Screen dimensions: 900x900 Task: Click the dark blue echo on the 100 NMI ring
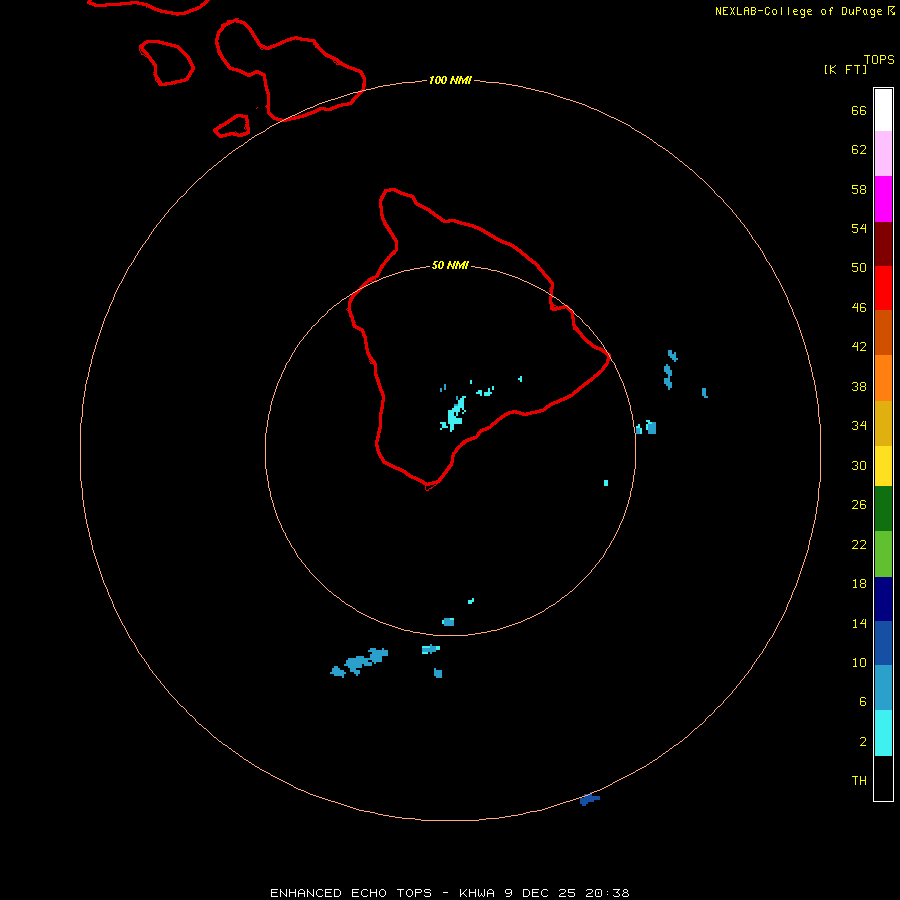click(589, 799)
